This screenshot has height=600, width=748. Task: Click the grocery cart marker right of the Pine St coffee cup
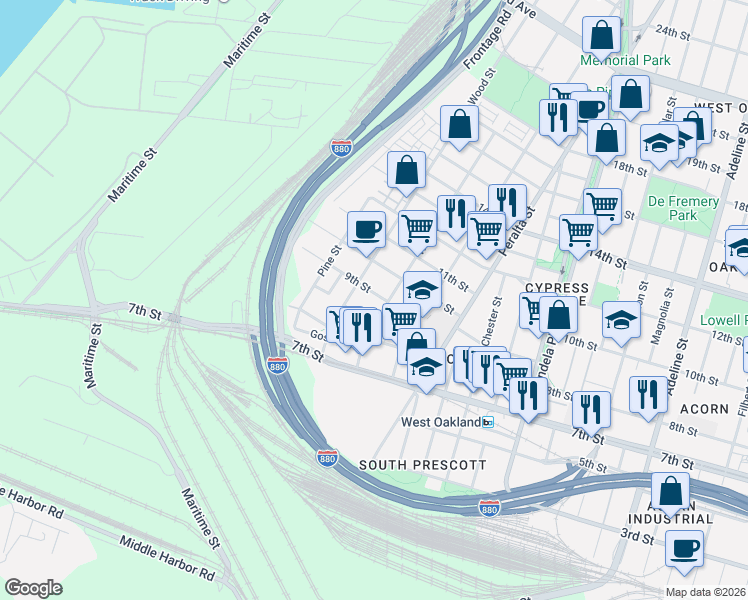(x=417, y=232)
